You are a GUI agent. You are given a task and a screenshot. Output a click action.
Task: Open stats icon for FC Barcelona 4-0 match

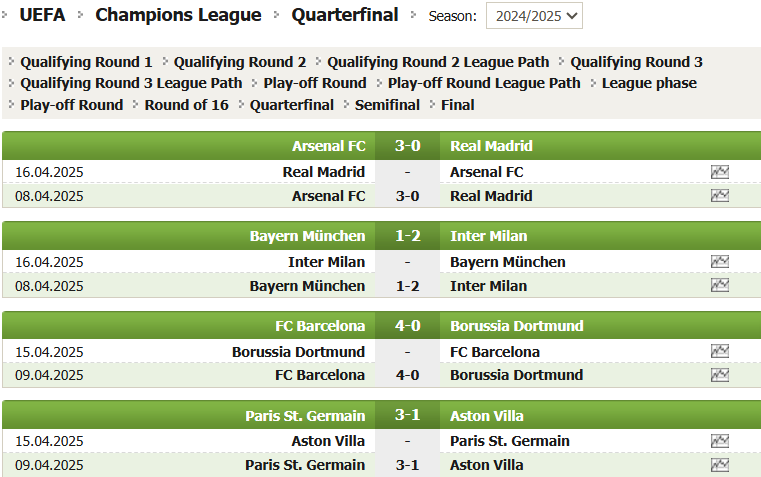(x=720, y=375)
